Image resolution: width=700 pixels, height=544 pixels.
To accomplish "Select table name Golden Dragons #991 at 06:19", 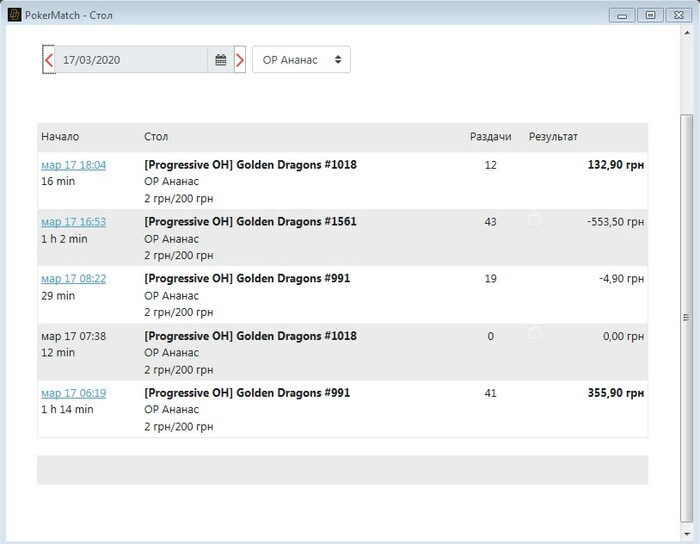I will tap(247, 393).
